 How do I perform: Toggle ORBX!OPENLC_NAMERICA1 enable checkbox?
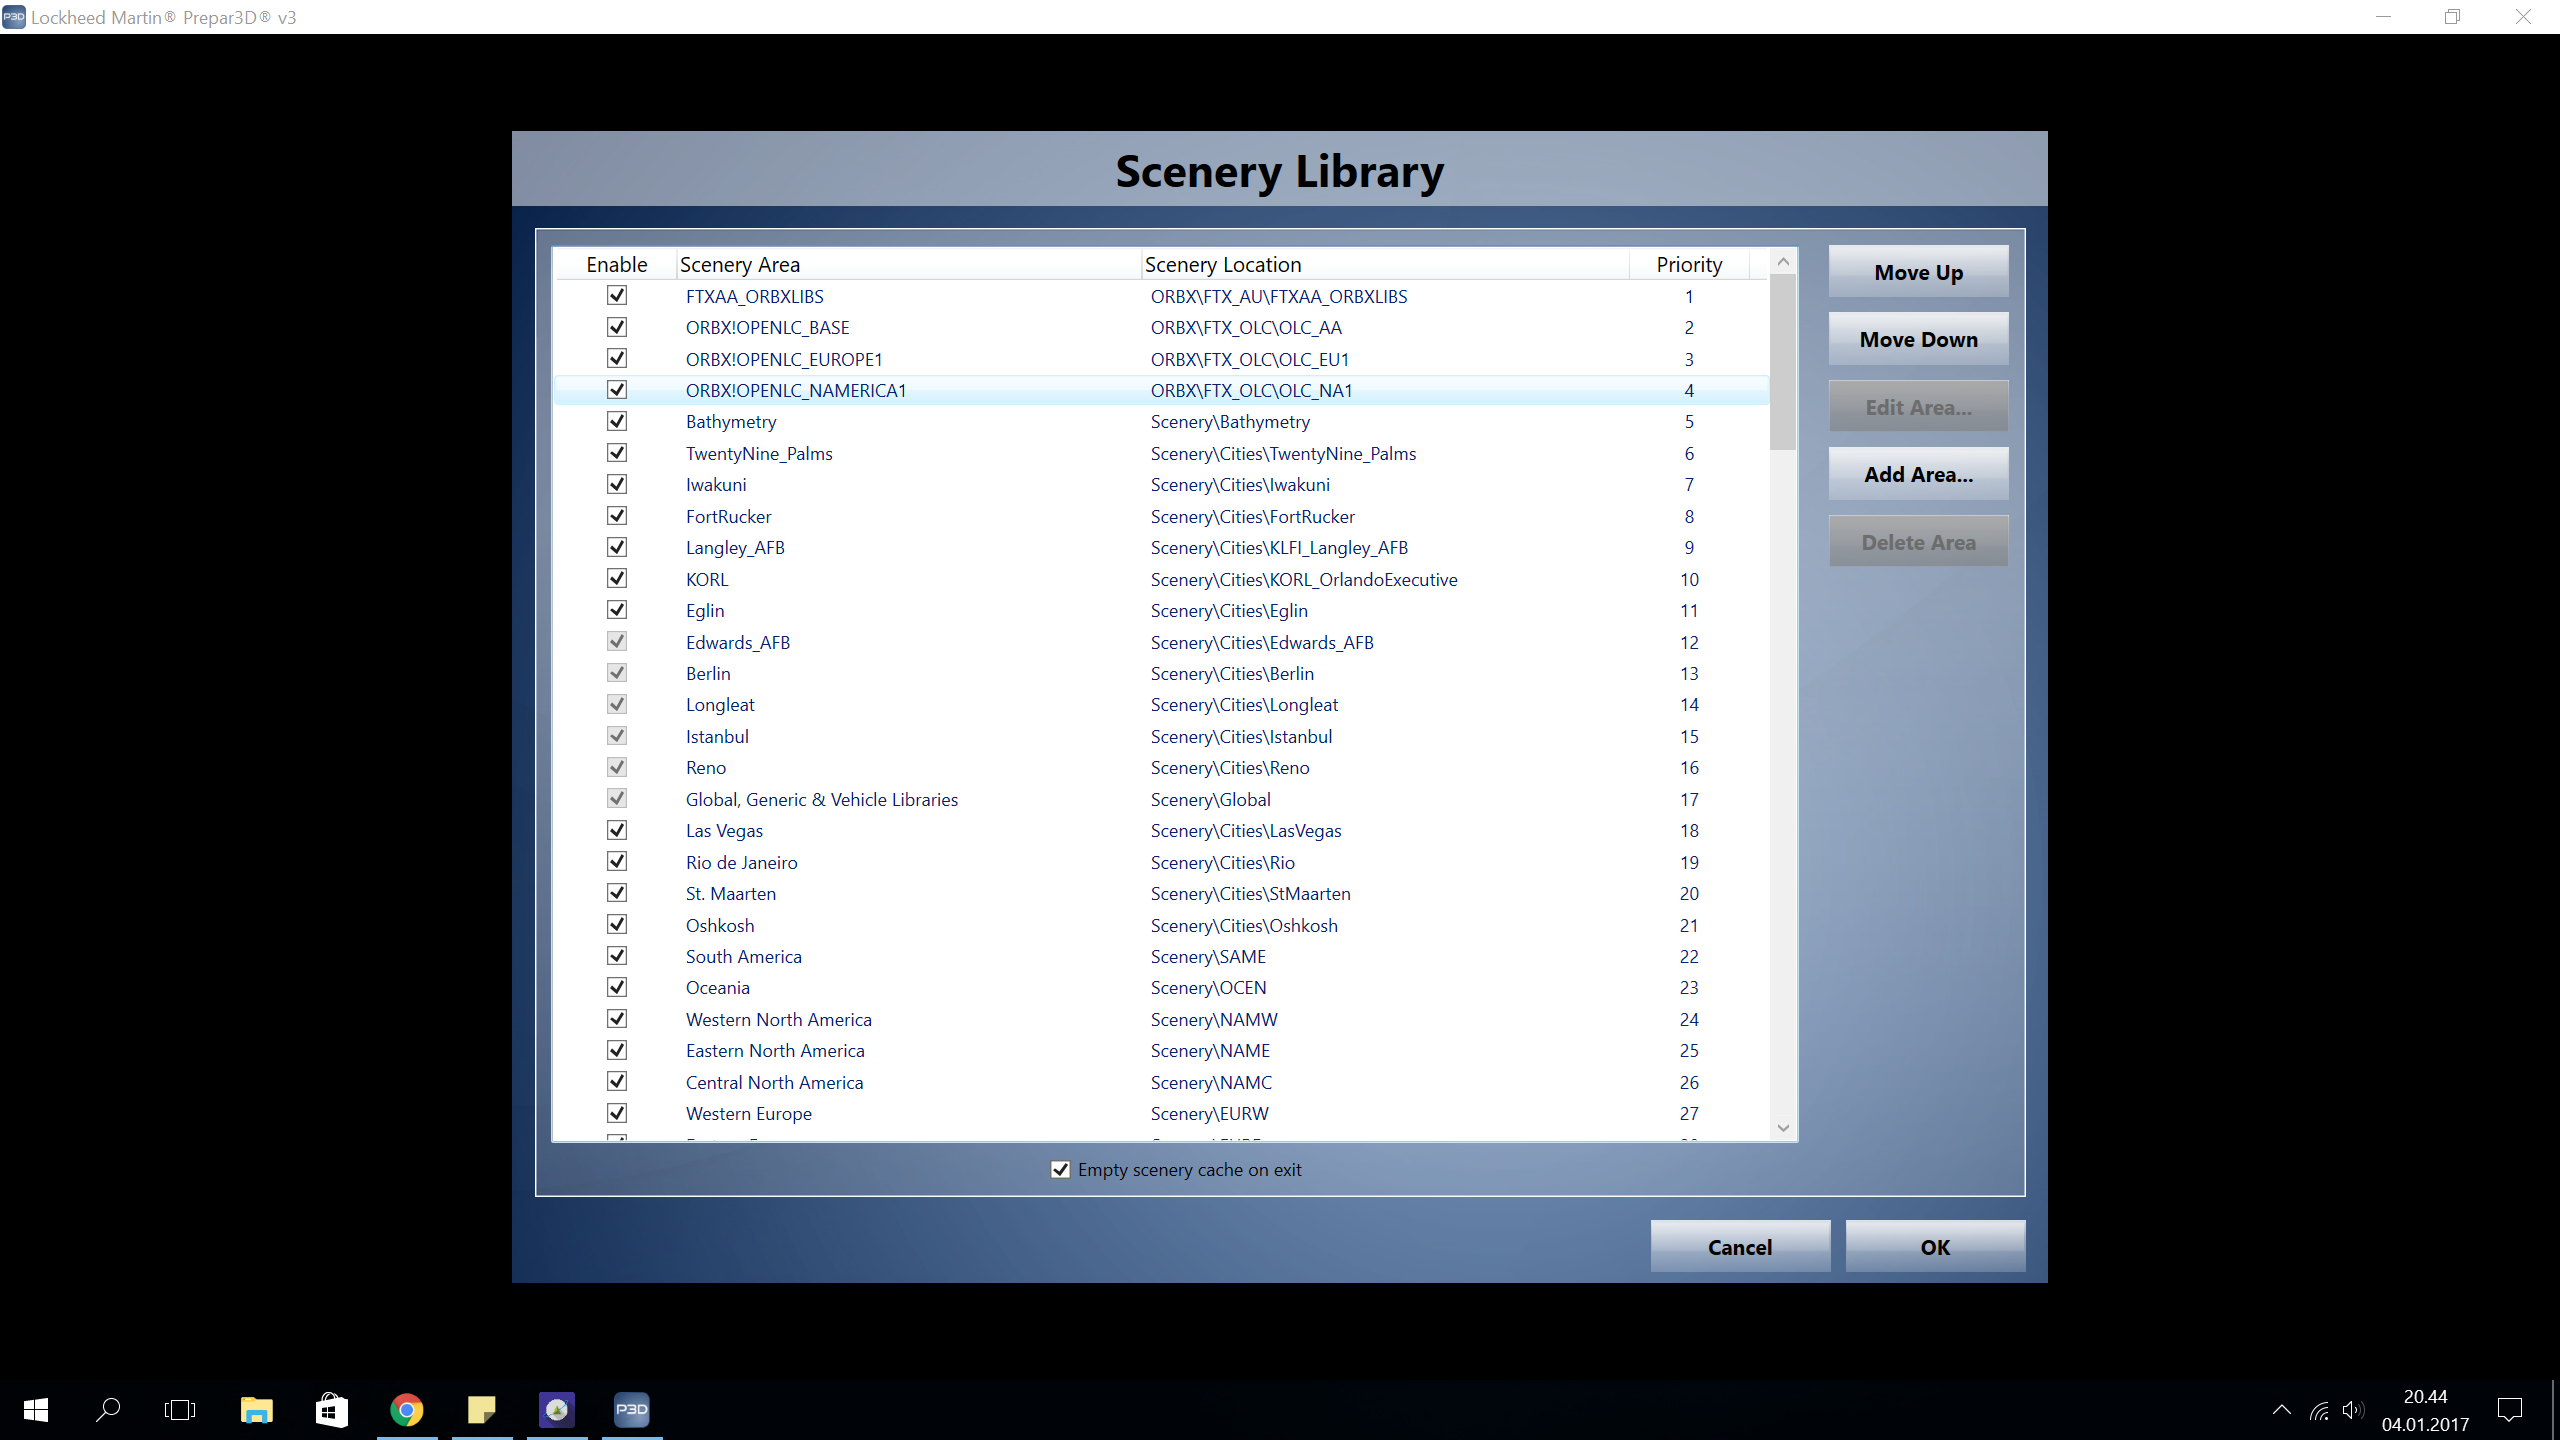pos(617,390)
